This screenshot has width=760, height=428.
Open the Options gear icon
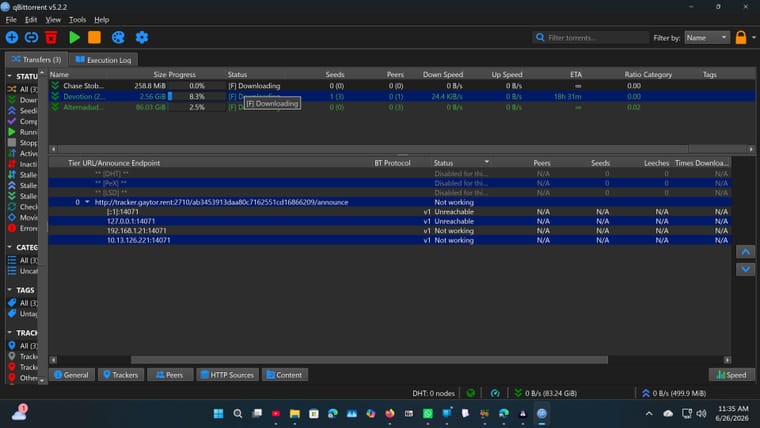coord(142,37)
